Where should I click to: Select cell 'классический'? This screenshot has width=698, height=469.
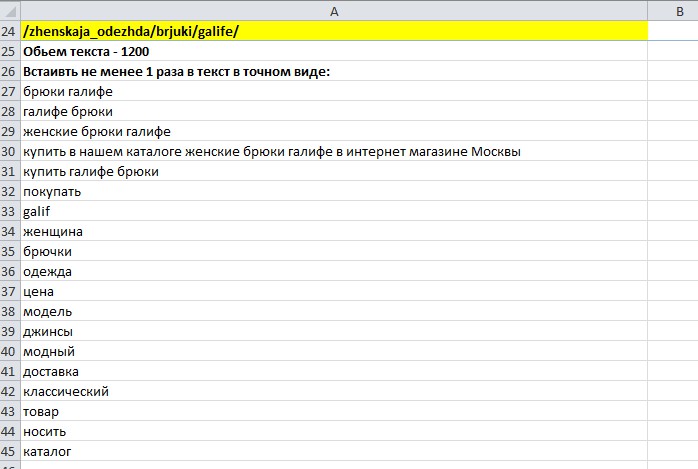334,392
